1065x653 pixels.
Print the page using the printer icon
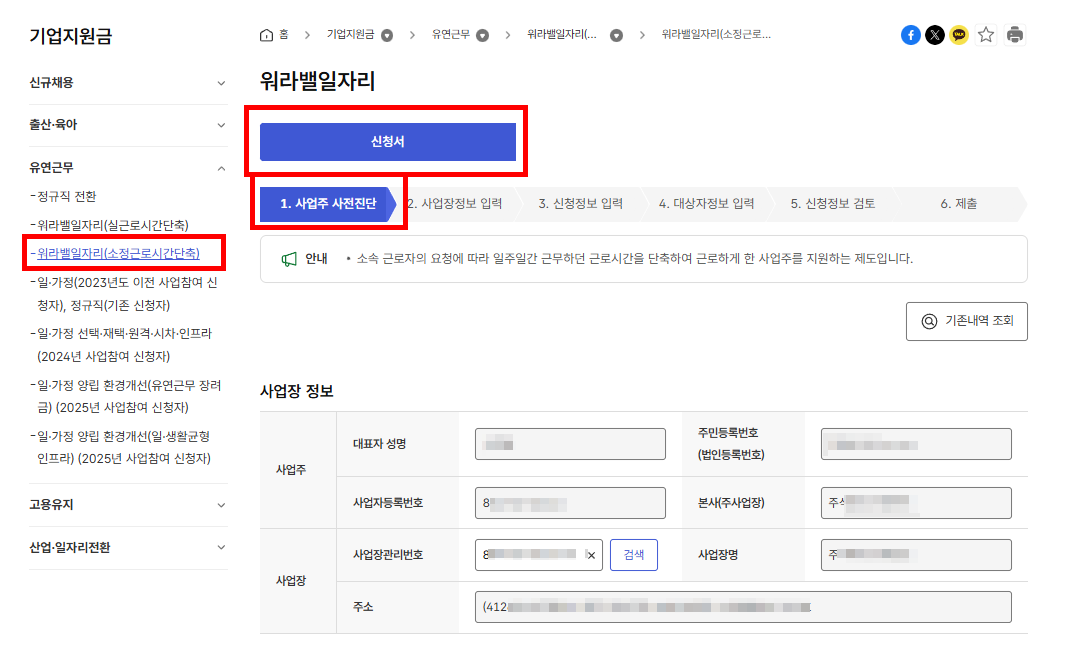point(1013,34)
